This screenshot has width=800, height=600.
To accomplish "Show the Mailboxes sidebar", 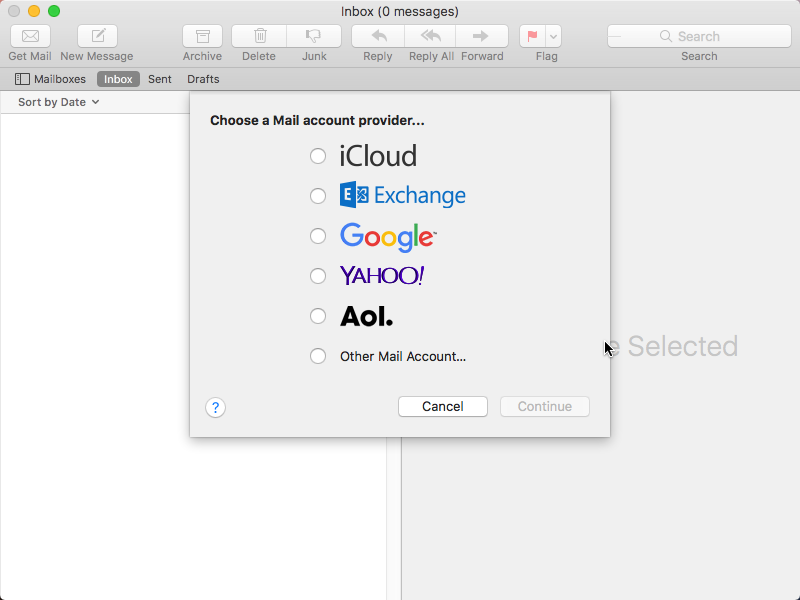I will tap(50, 79).
